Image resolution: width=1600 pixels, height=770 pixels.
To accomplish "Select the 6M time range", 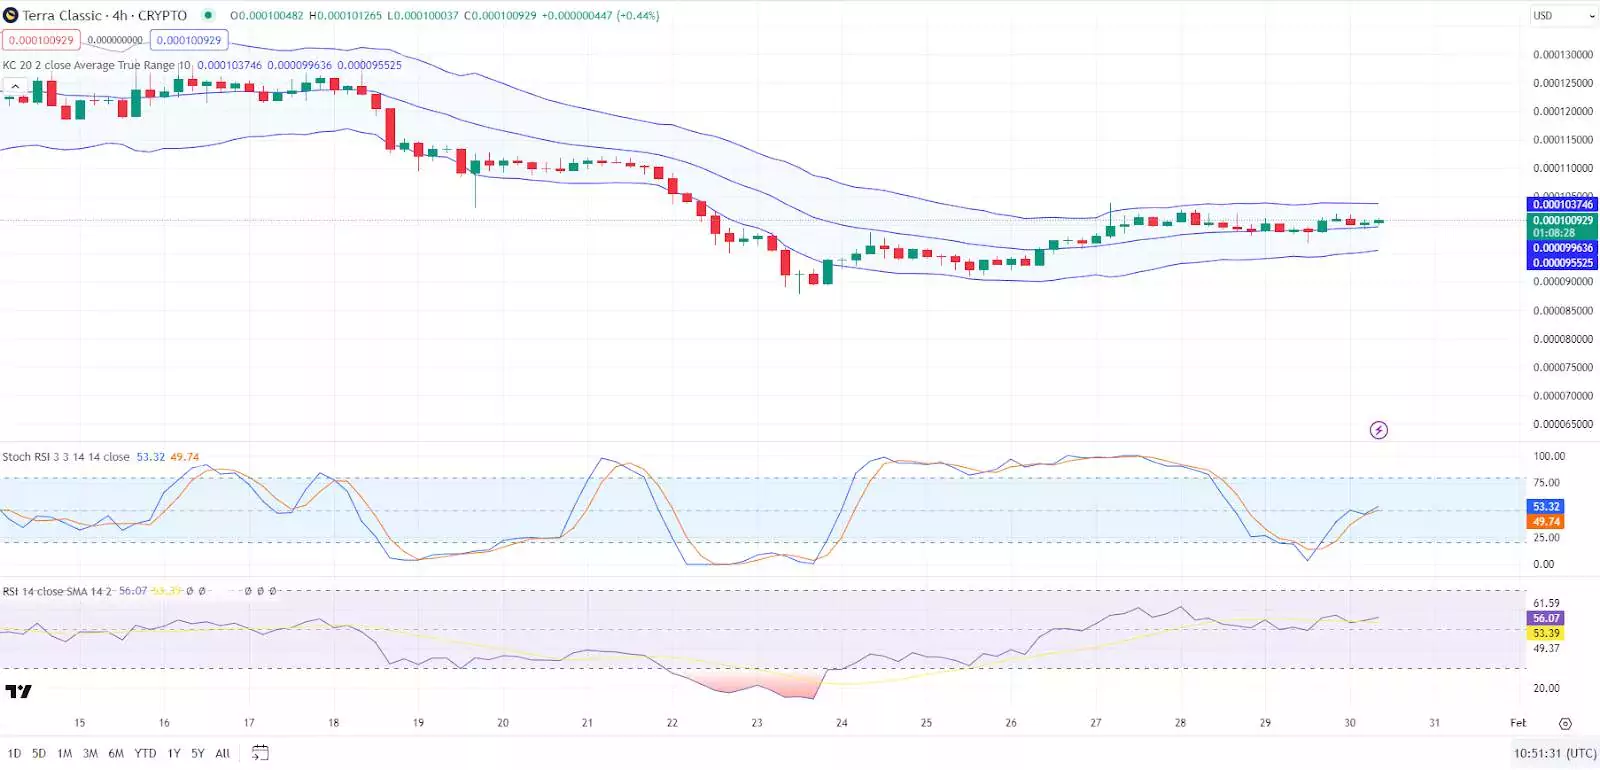I will [116, 753].
